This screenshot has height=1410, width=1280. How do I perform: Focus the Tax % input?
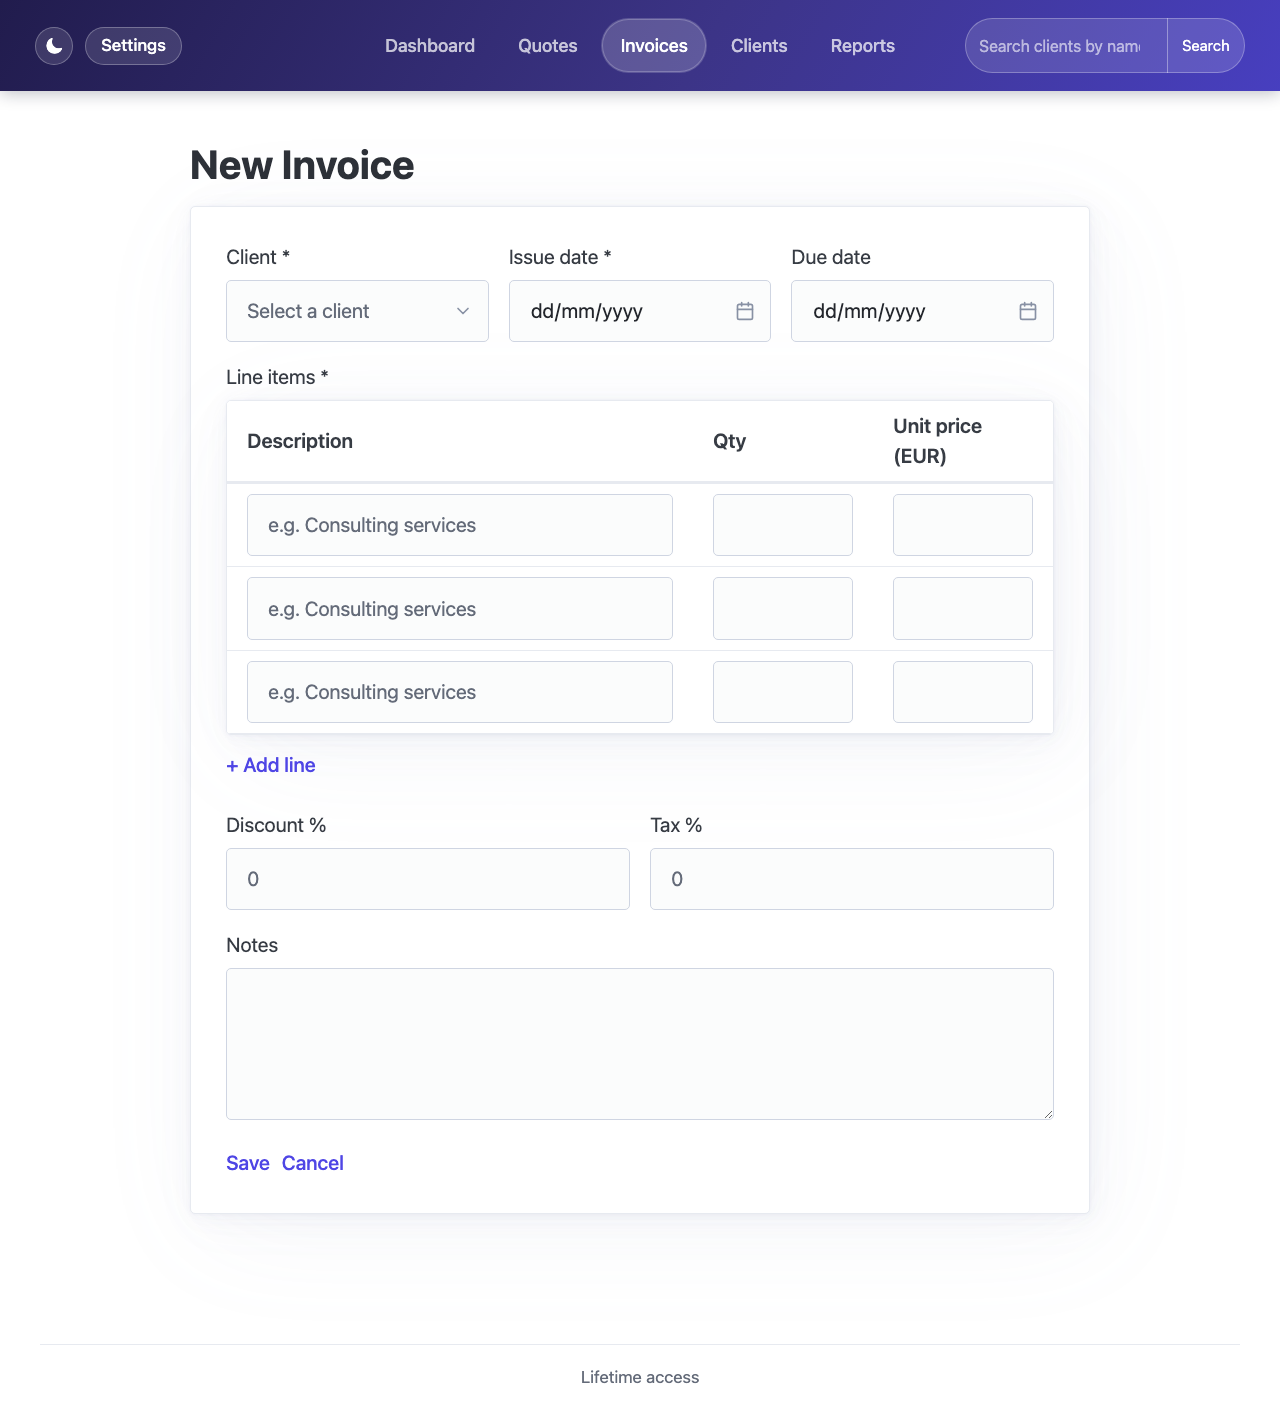coord(852,879)
